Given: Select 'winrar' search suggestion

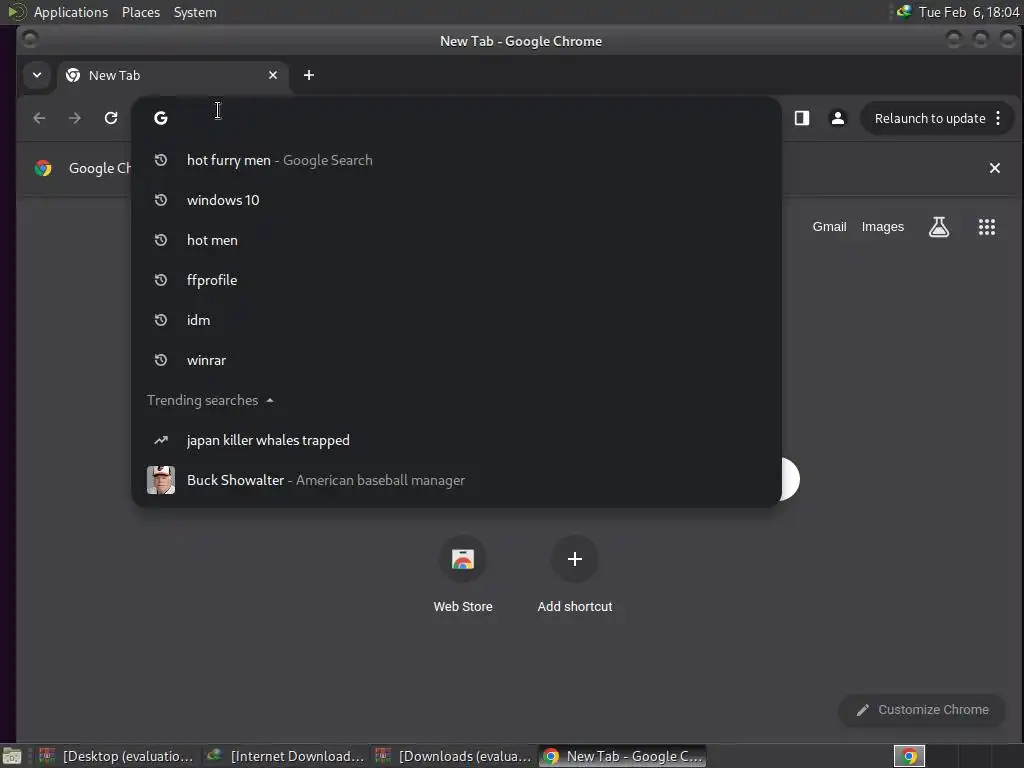Looking at the screenshot, I should pyautogui.click(x=456, y=360).
